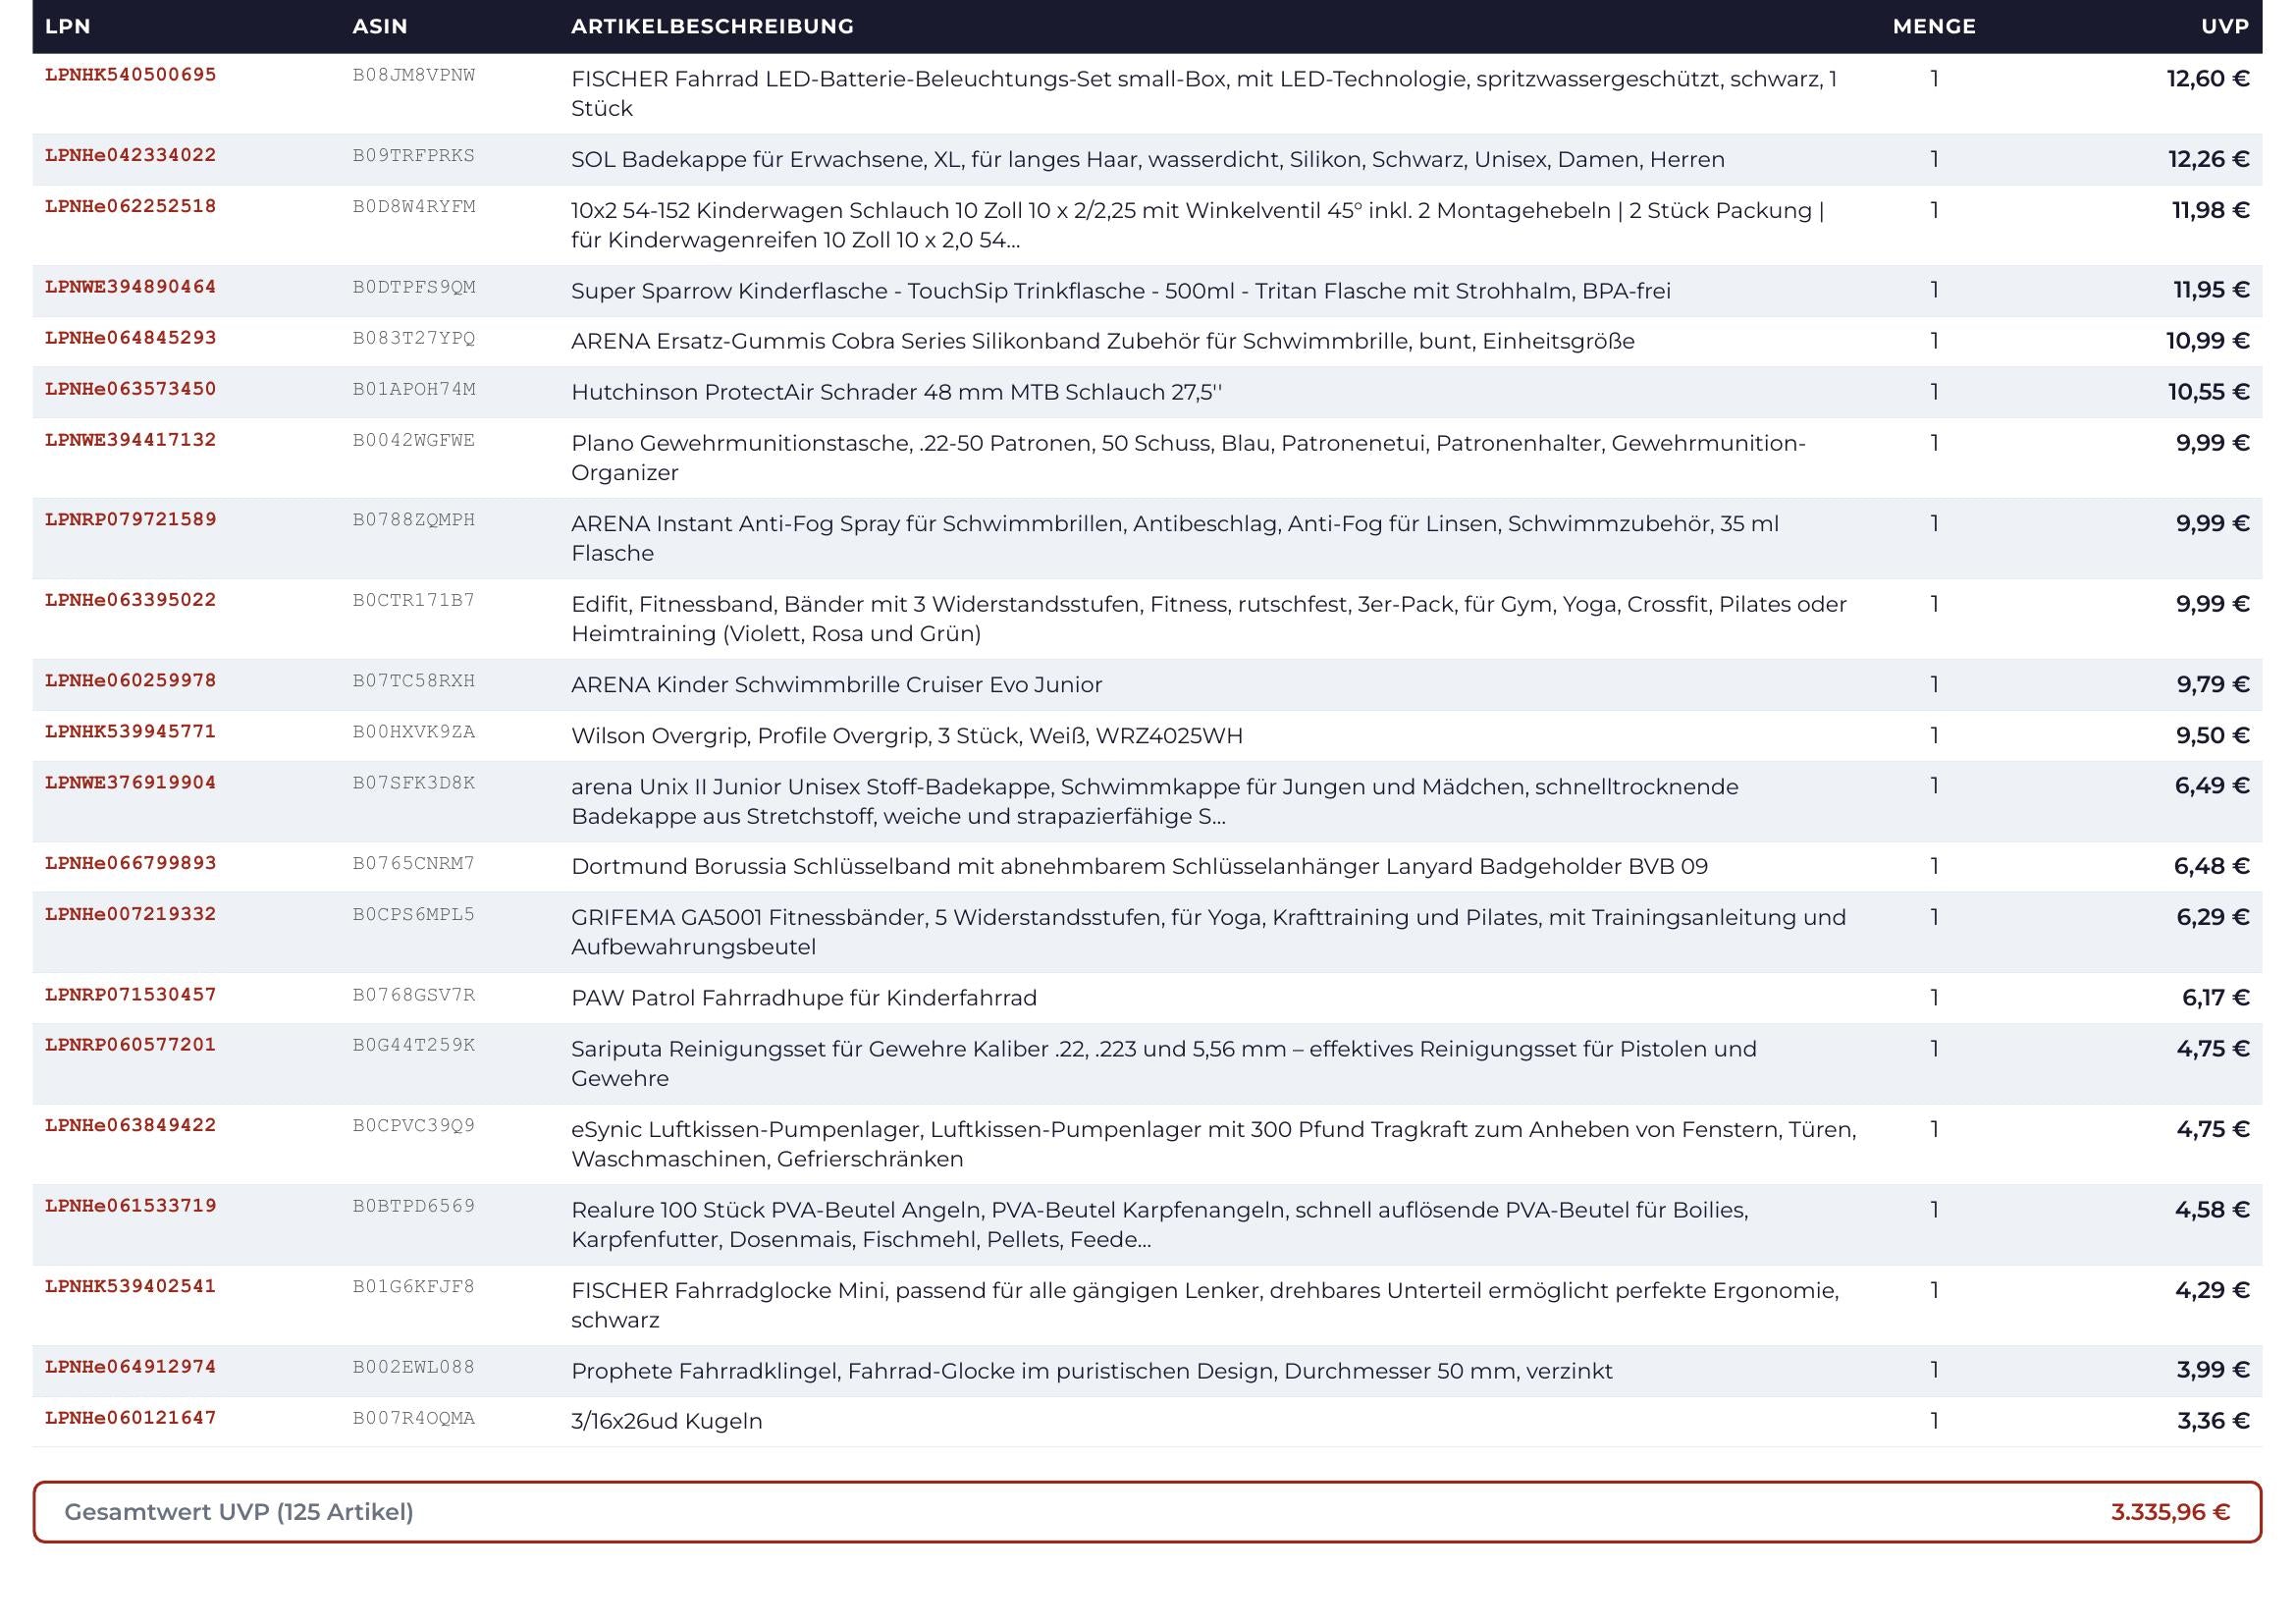Viewport: 2296px width, 1624px height.
Task: Click ASIN B0CTR171B7
Action: (x=414, y=601)
